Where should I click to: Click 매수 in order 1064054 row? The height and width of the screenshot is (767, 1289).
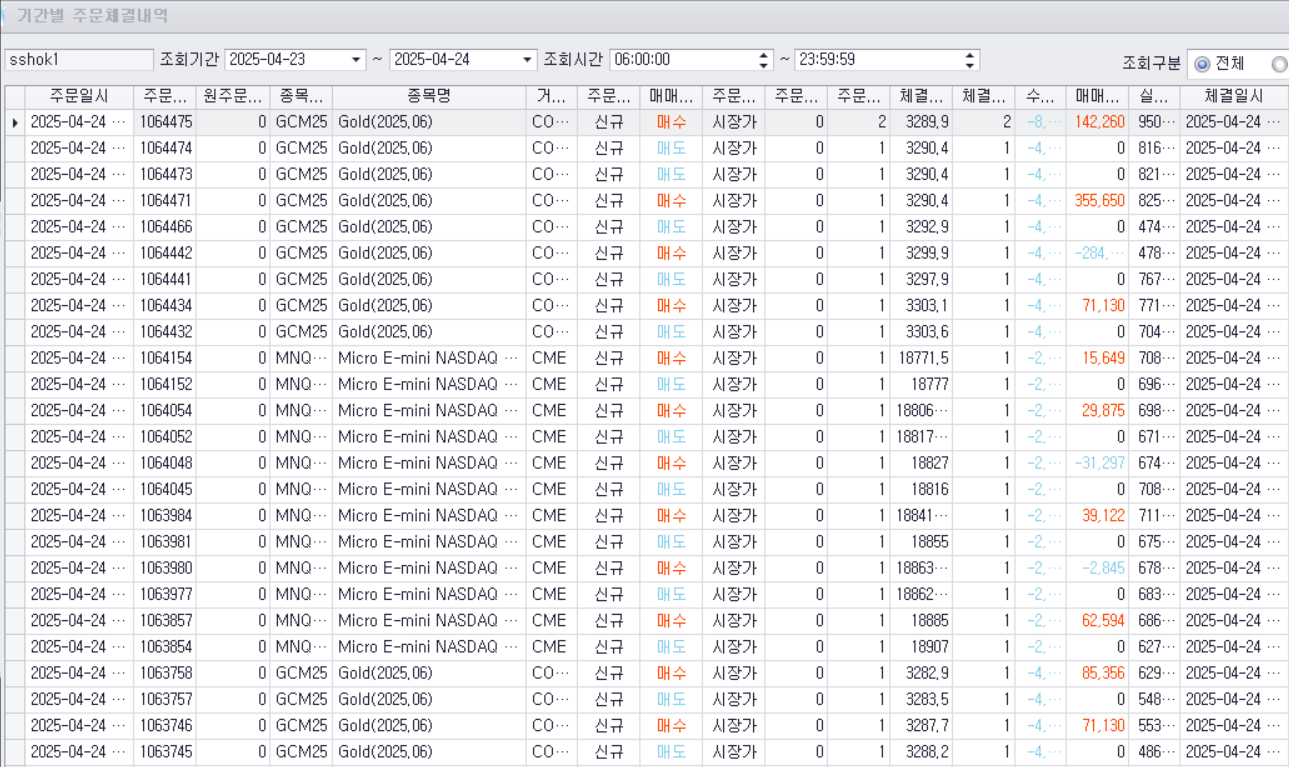click(671, 410)
